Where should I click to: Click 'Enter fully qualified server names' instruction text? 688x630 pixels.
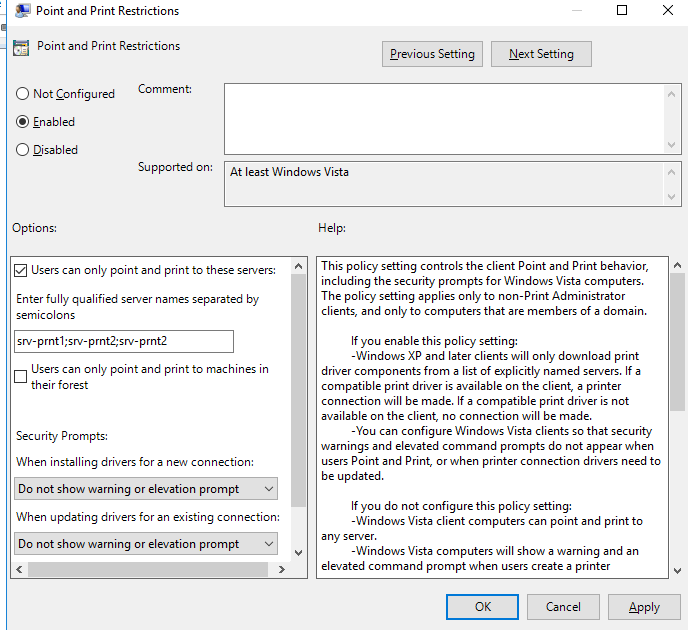click(x=137, y=307)
